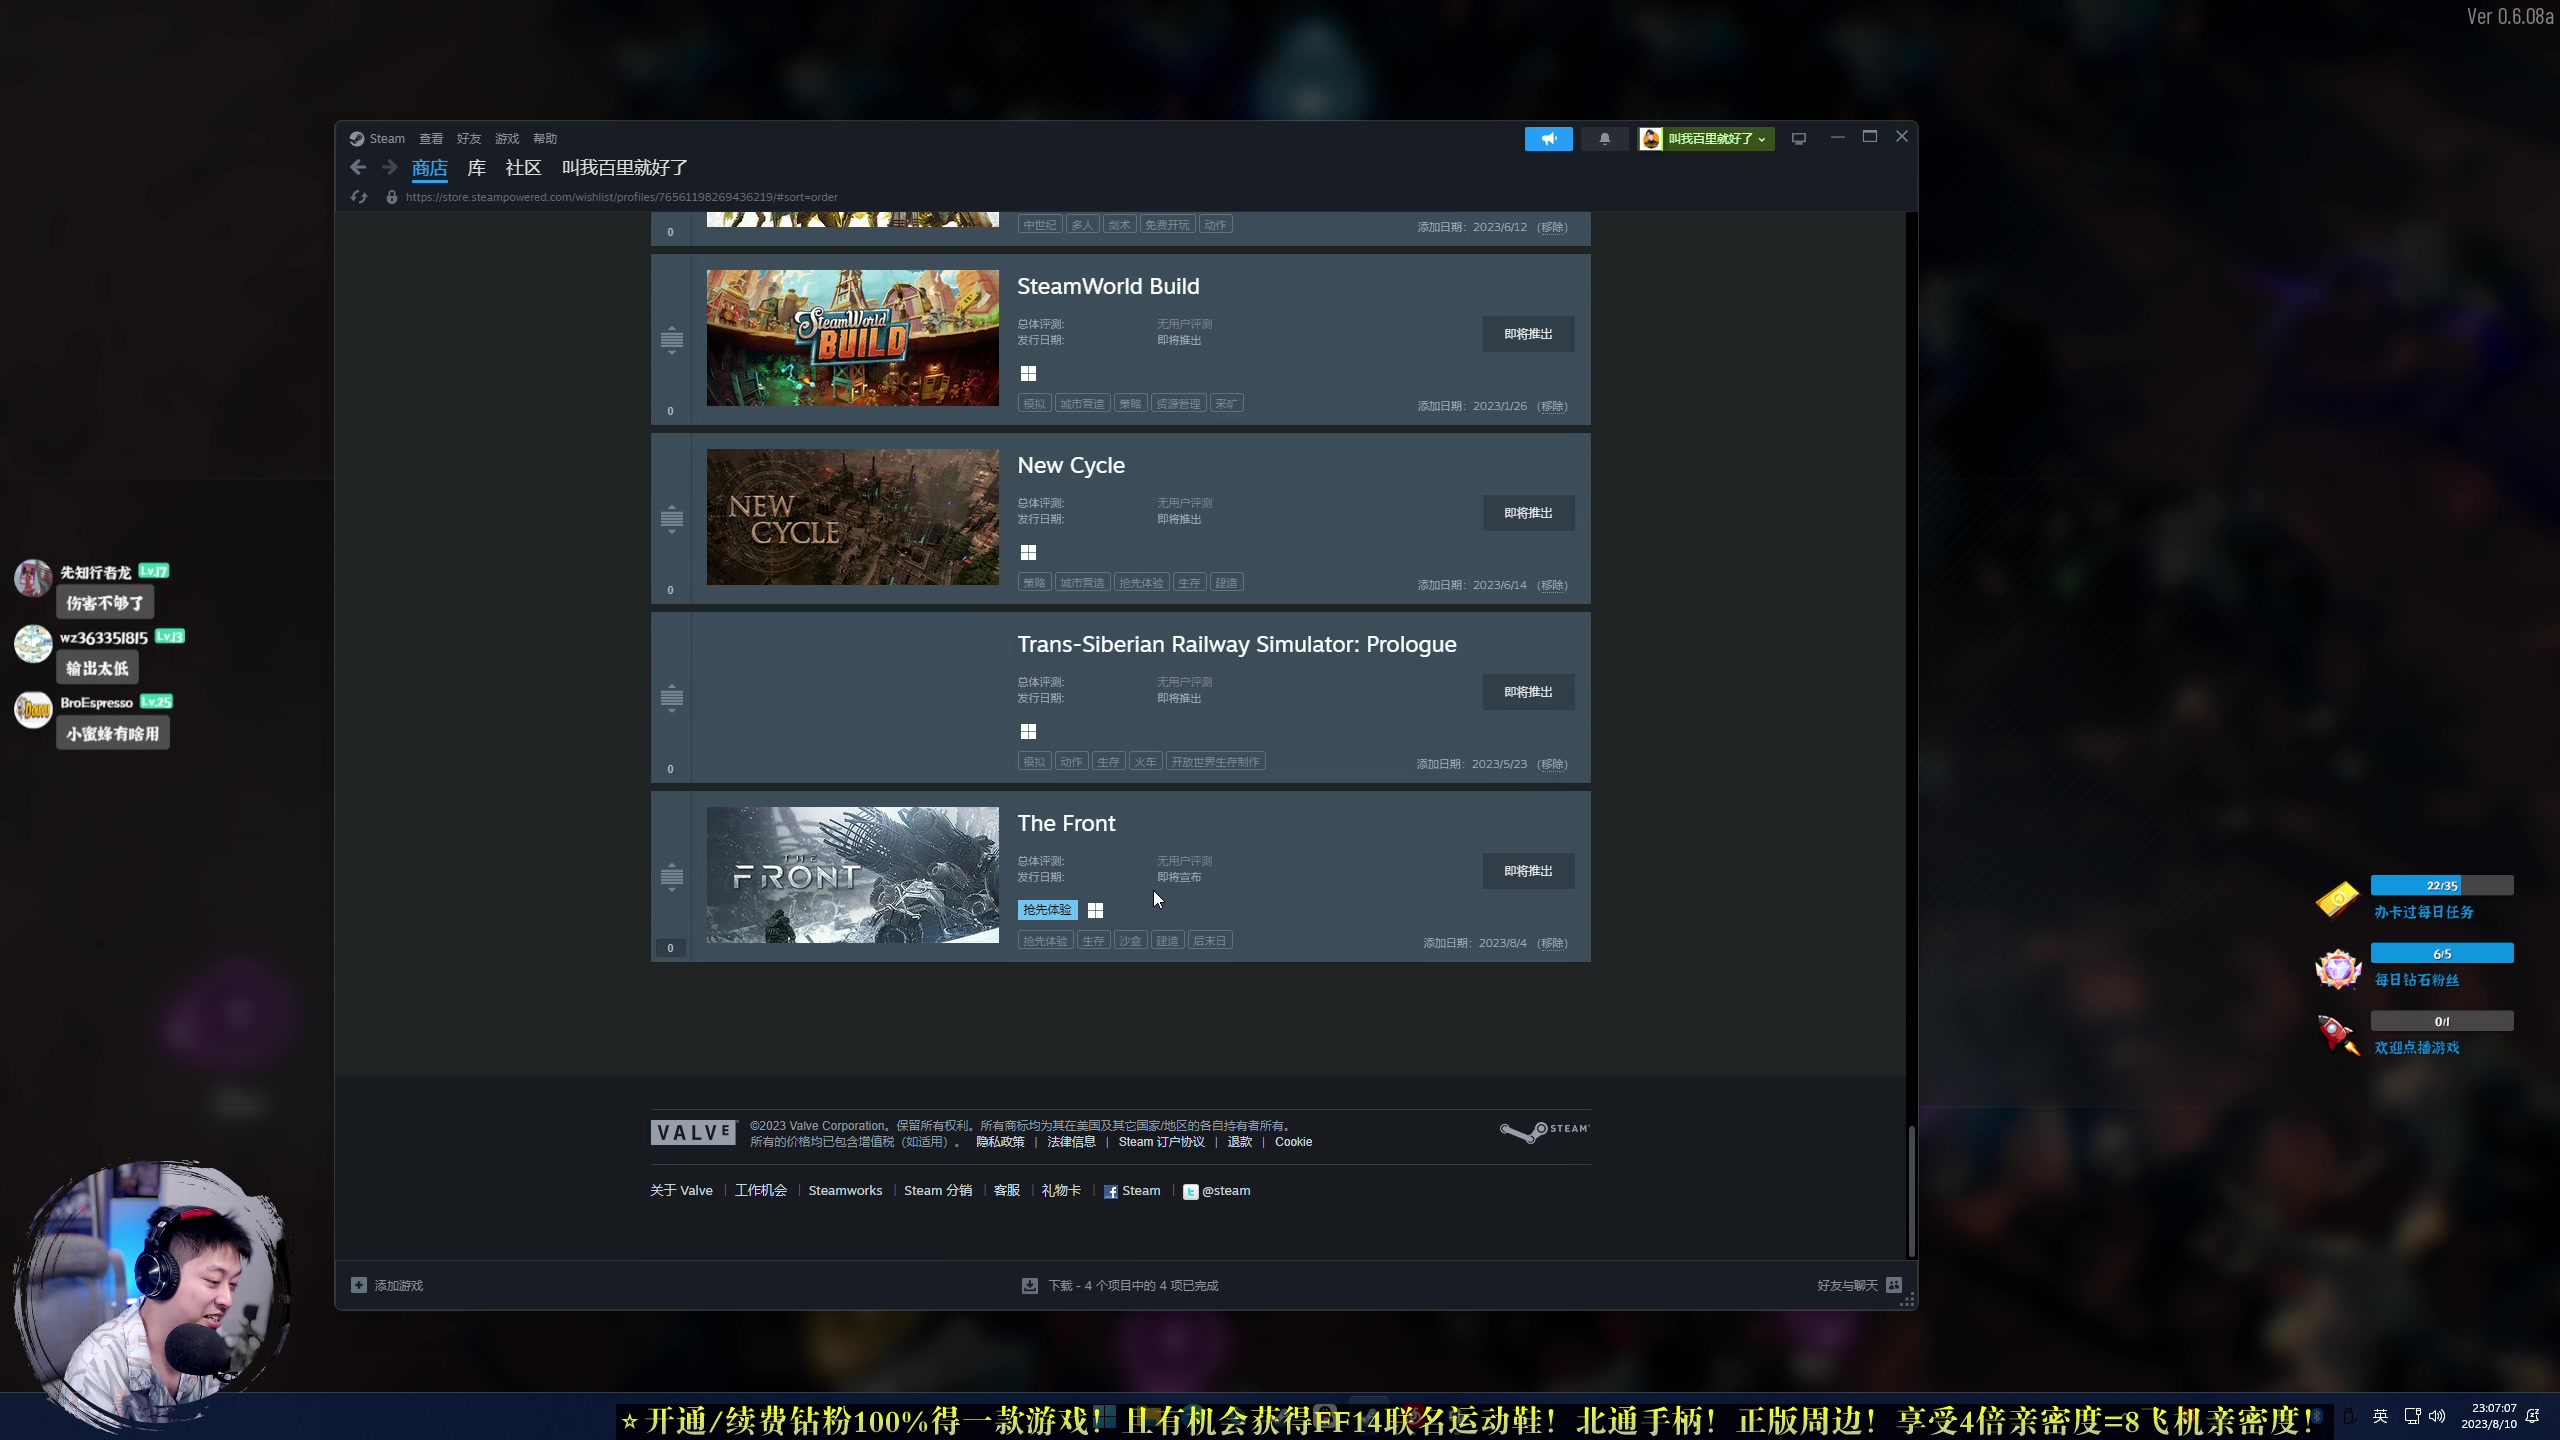2560x1440 pixels.
Task: Select the 城市营造 tag on New Cycle
Action: click(1082, 583)
